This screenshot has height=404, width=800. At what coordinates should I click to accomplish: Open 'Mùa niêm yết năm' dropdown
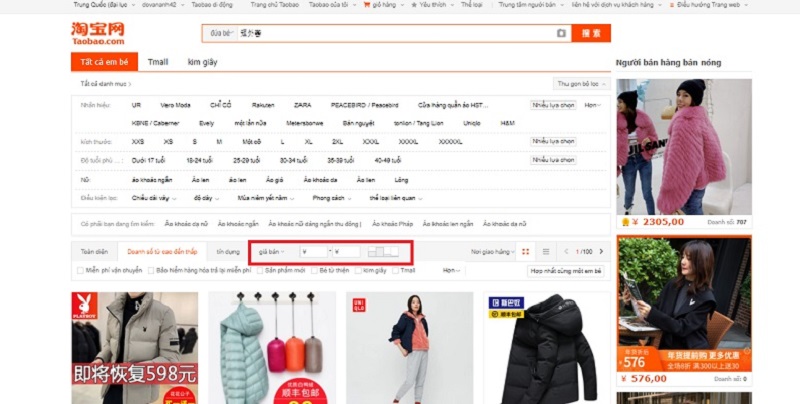265,198
